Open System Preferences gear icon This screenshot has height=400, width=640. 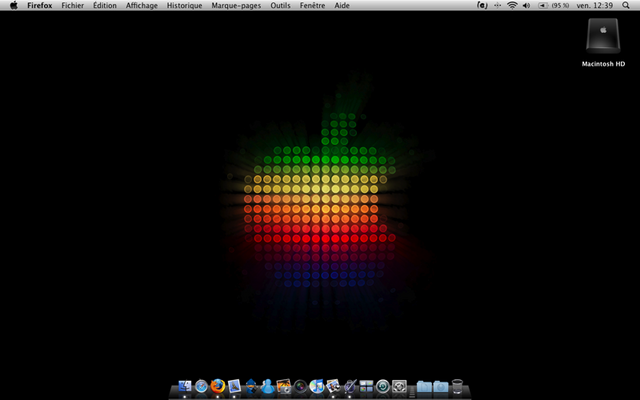tap(399, 386)
